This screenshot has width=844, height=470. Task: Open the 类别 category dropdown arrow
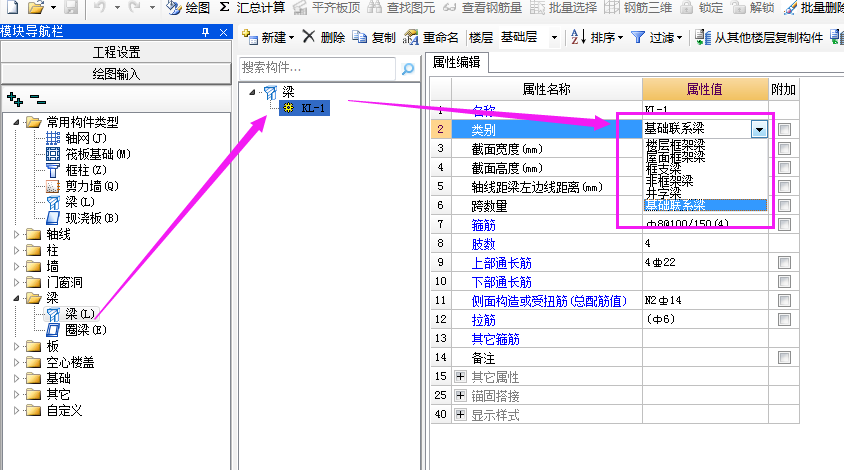[x=759, y=129]
